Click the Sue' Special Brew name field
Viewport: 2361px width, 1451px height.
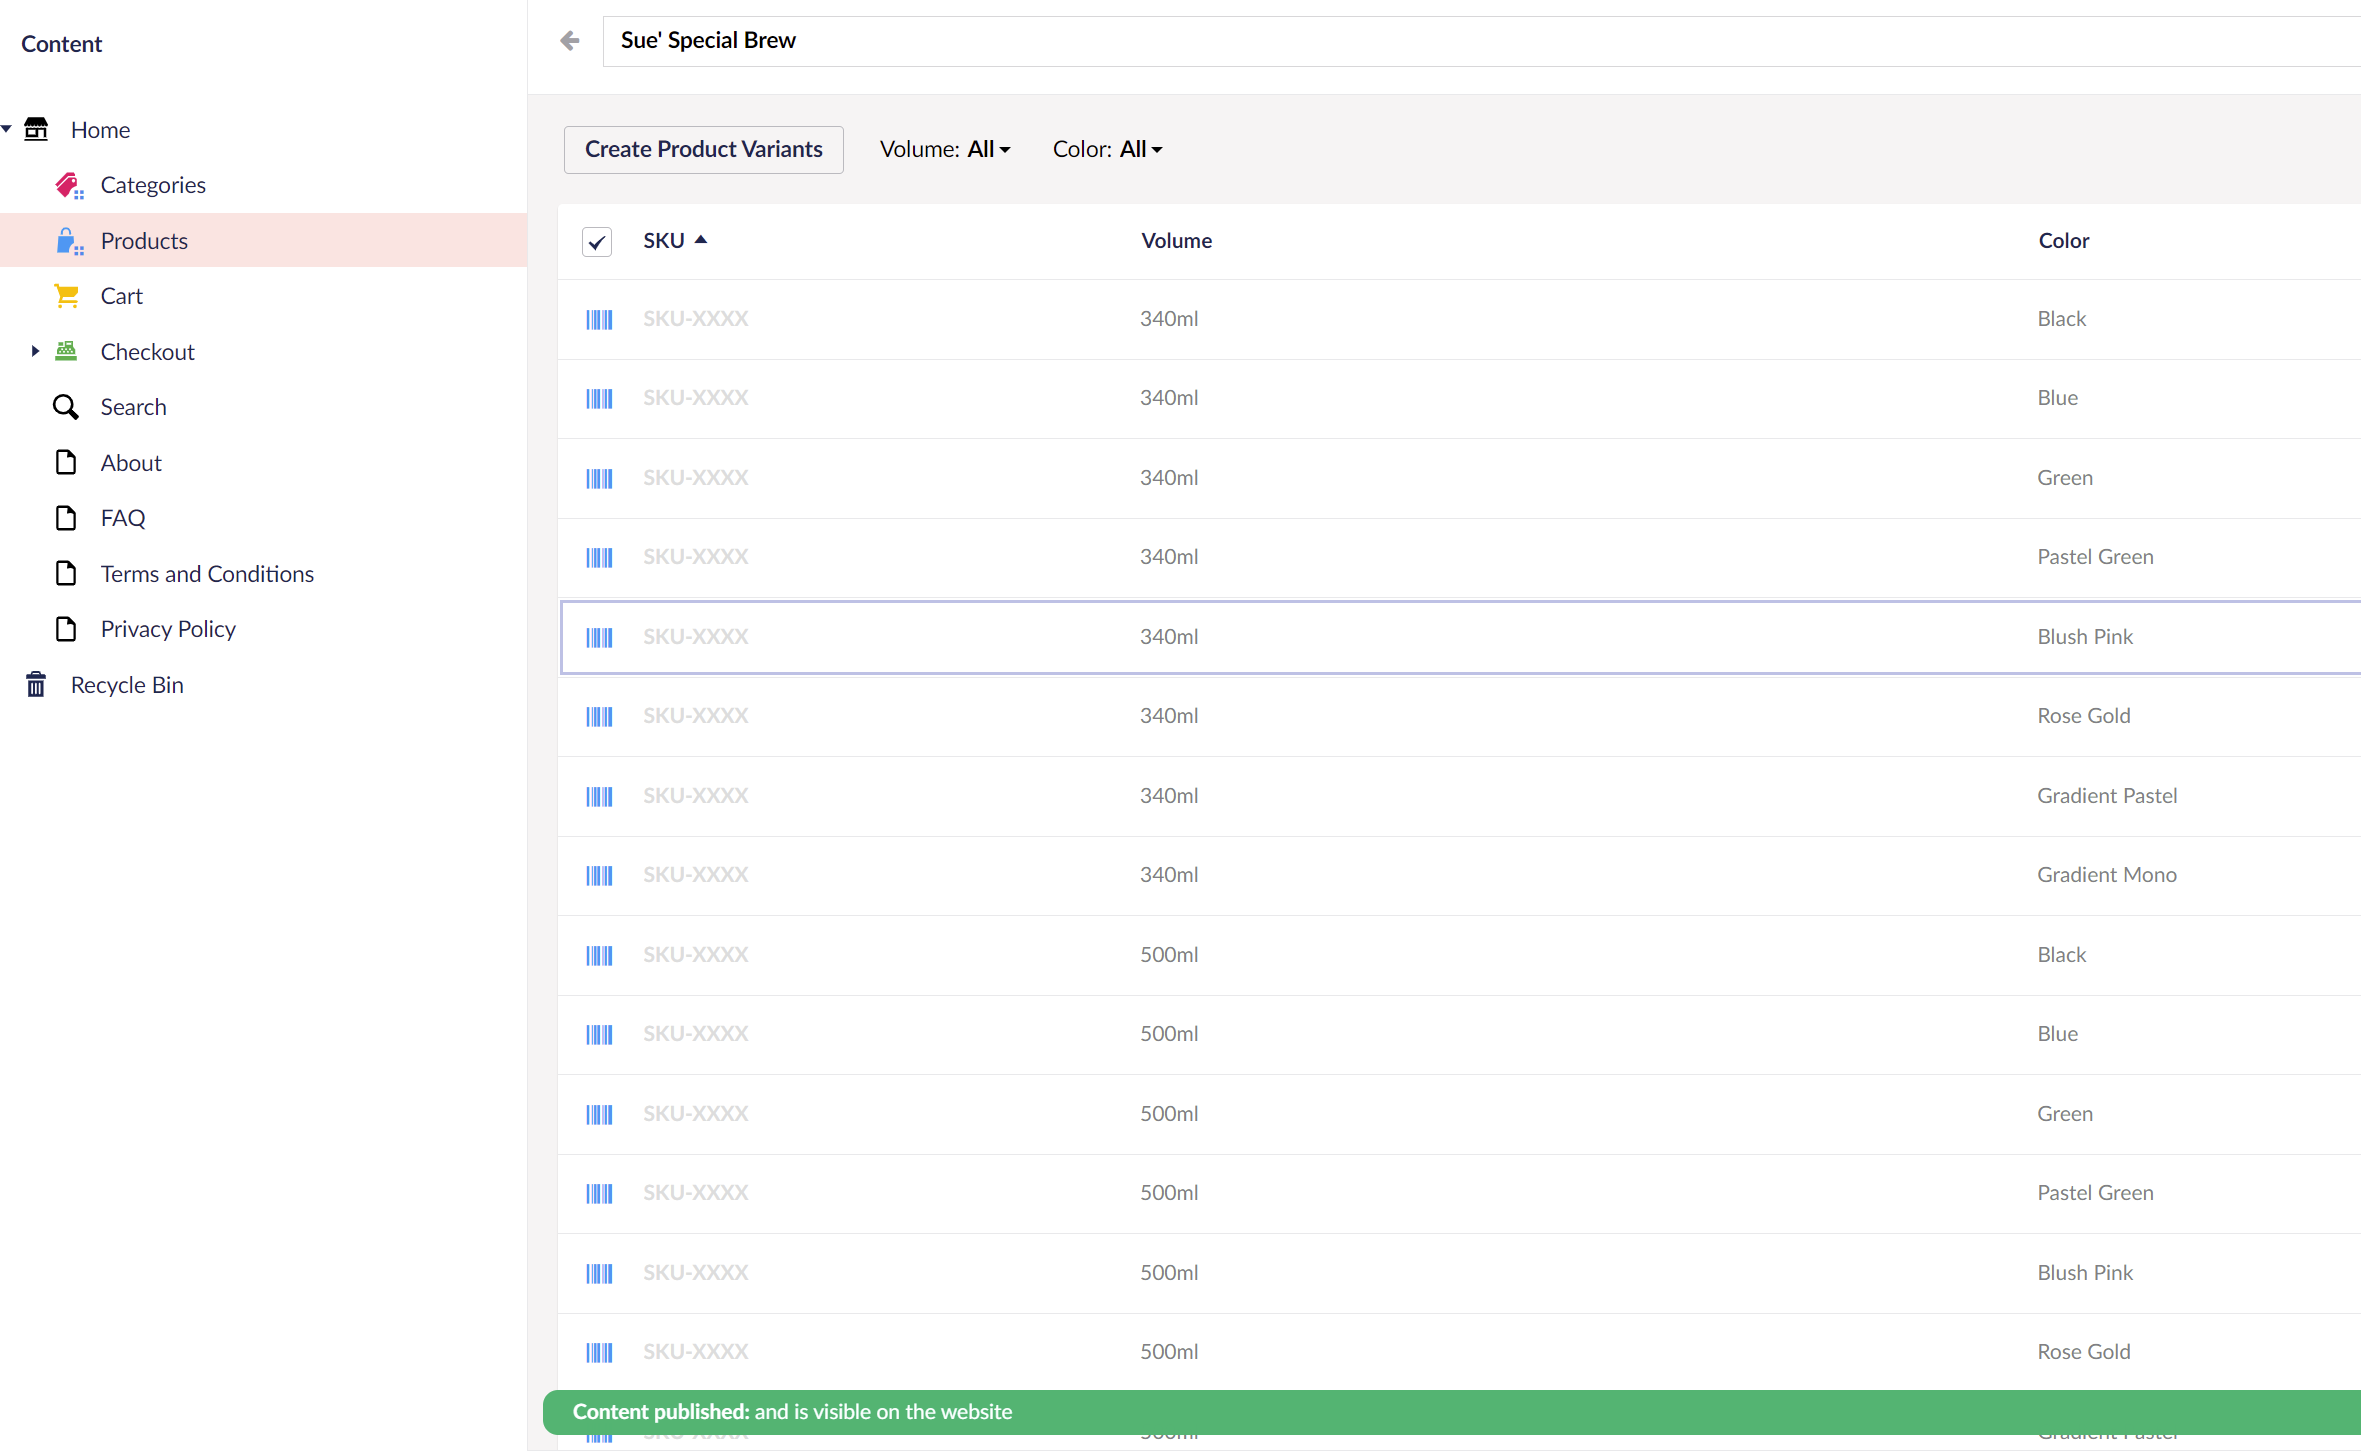click(x=1481, y=41)
